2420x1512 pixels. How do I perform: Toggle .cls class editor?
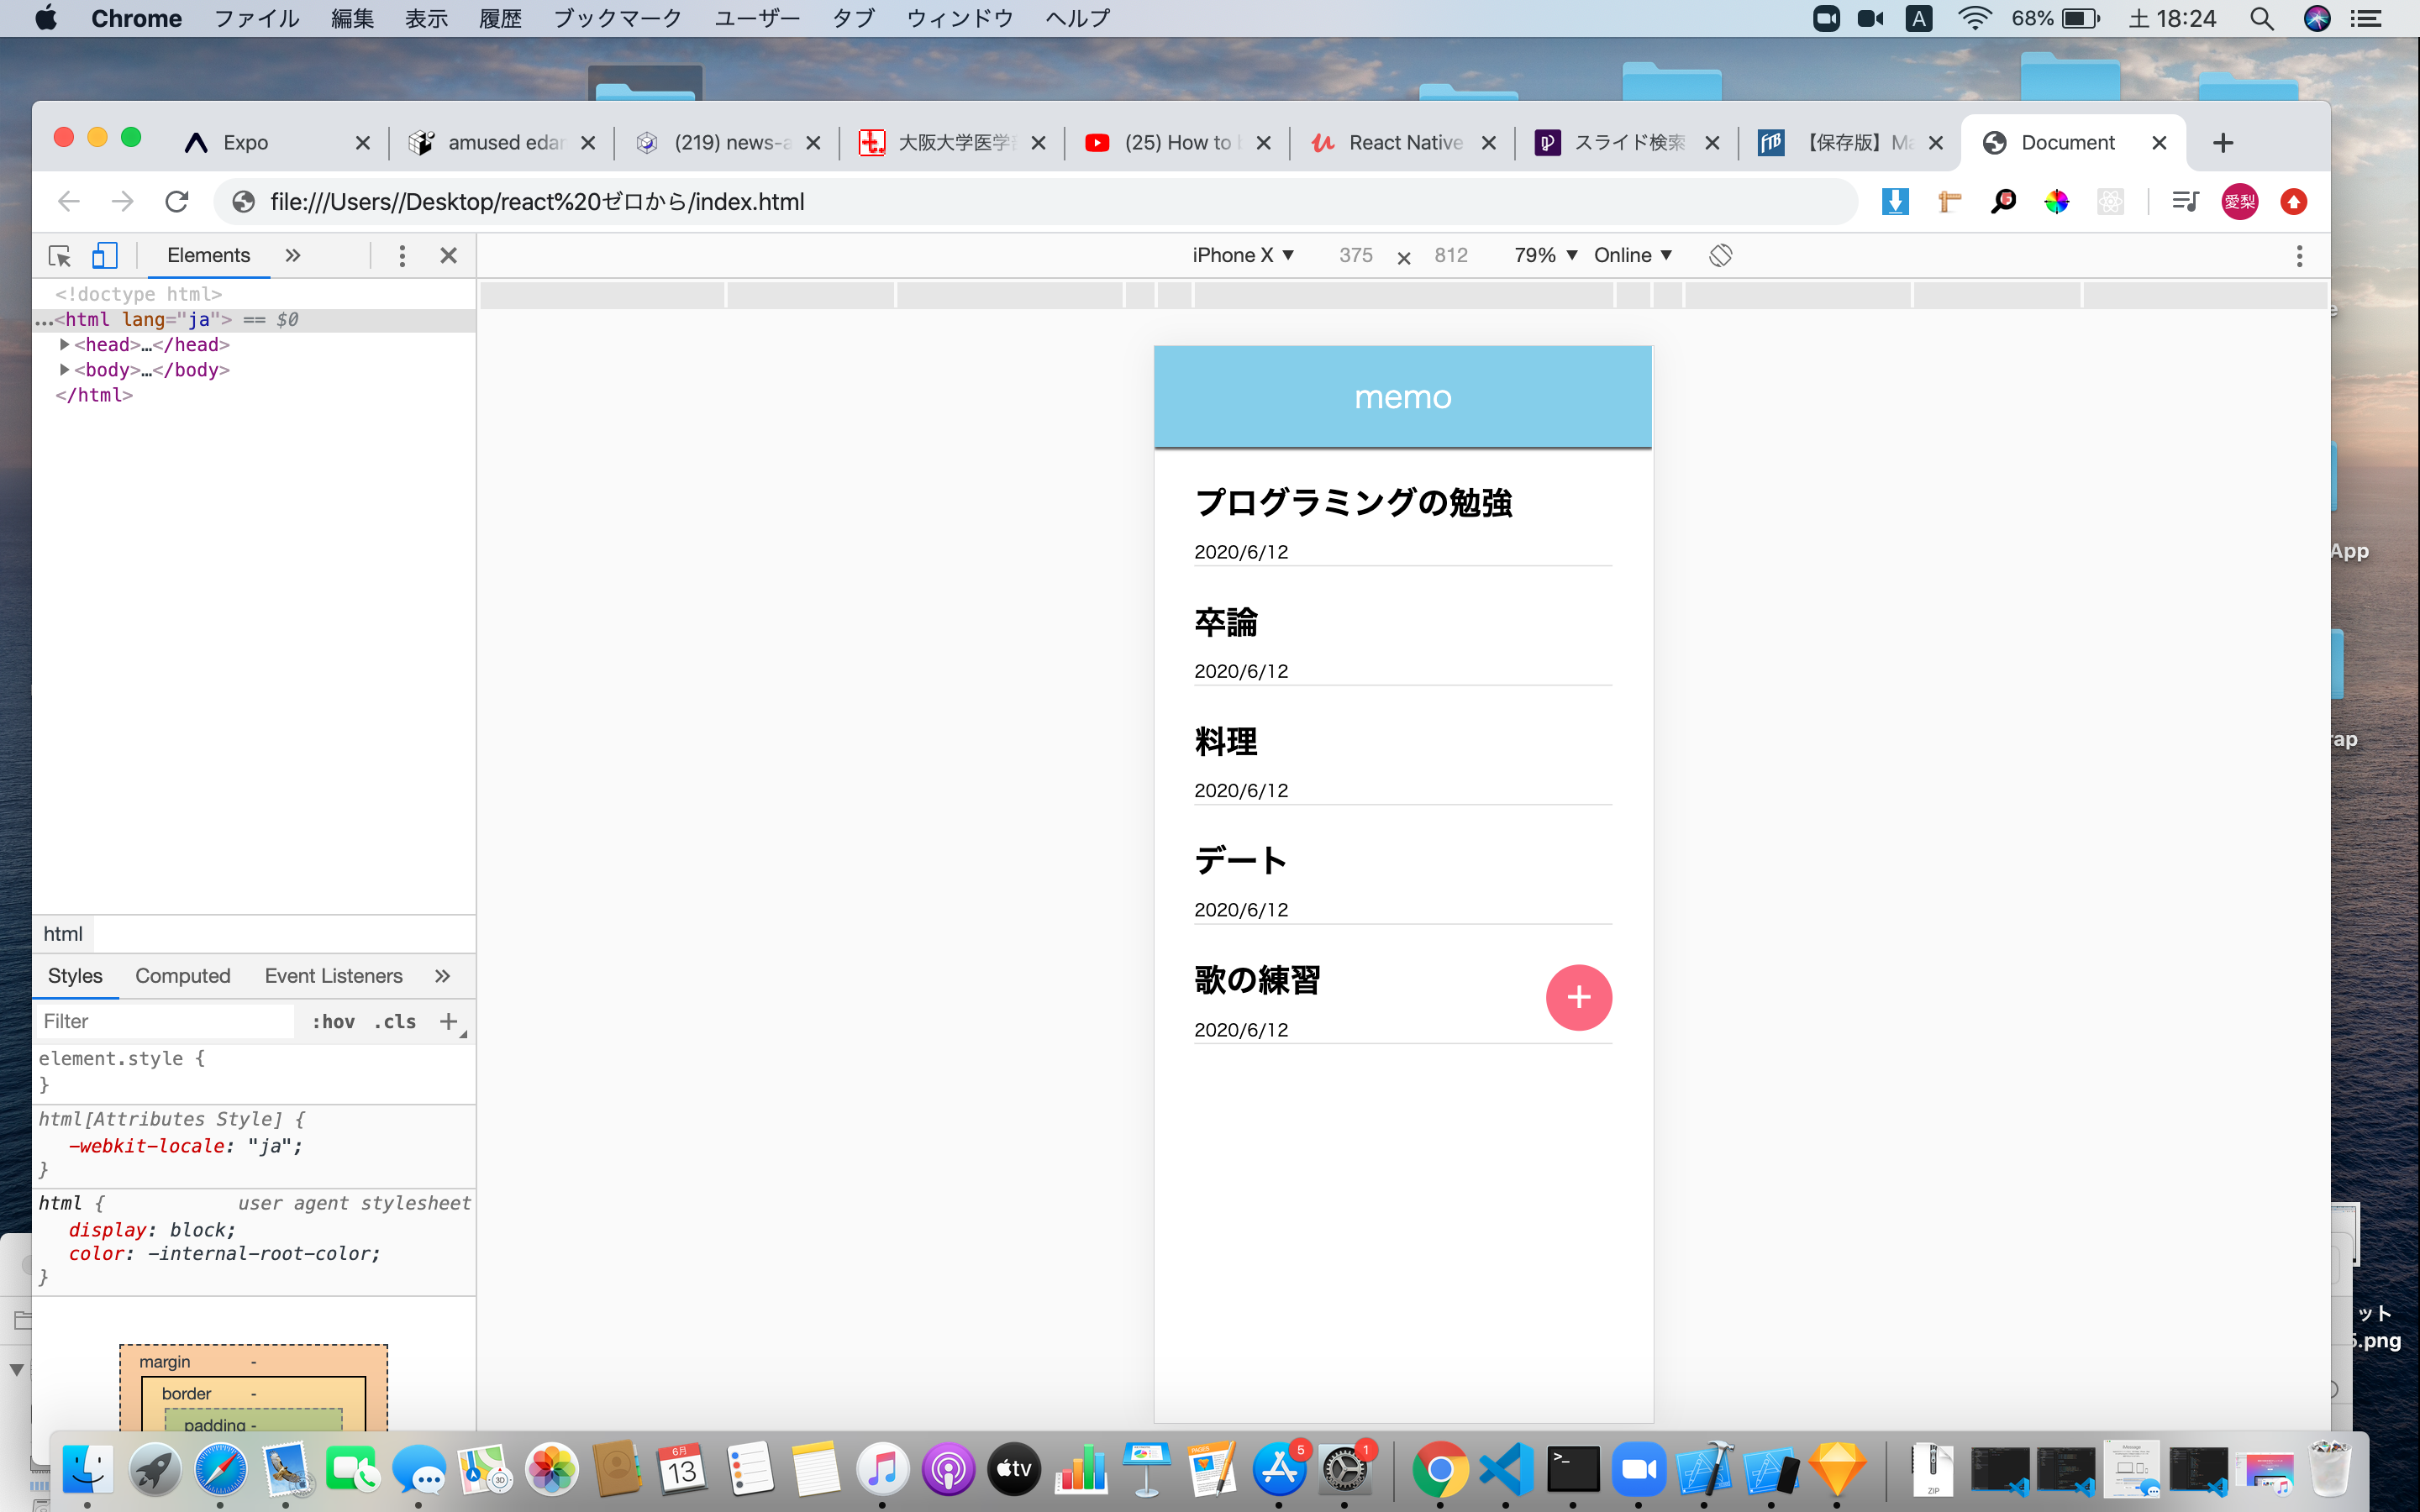[394, 1021]
